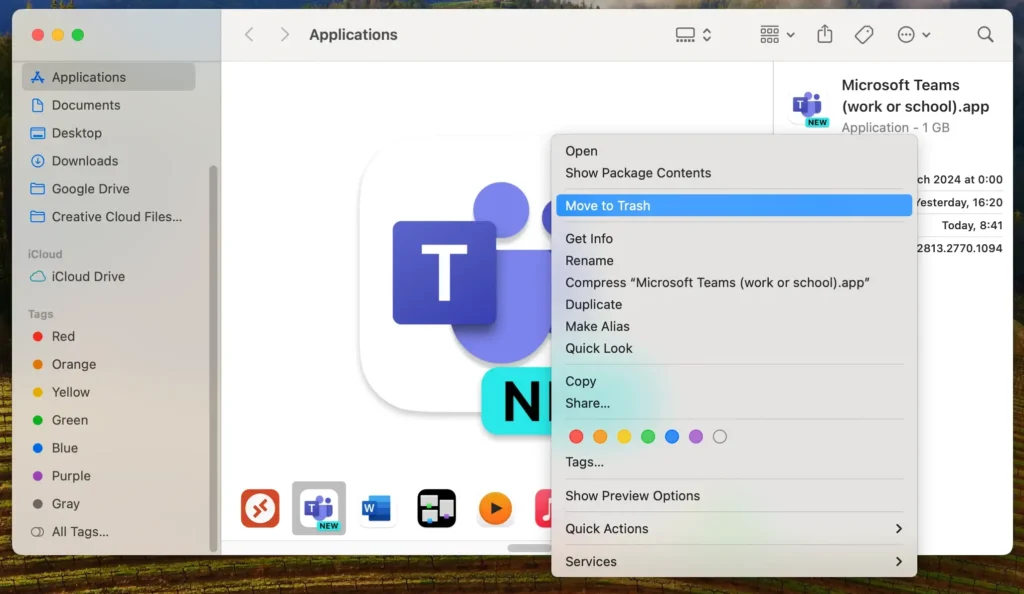Screen dimensions: 1024x594
Task: Open the group-by options dropdown
Action: pos(777,35)
